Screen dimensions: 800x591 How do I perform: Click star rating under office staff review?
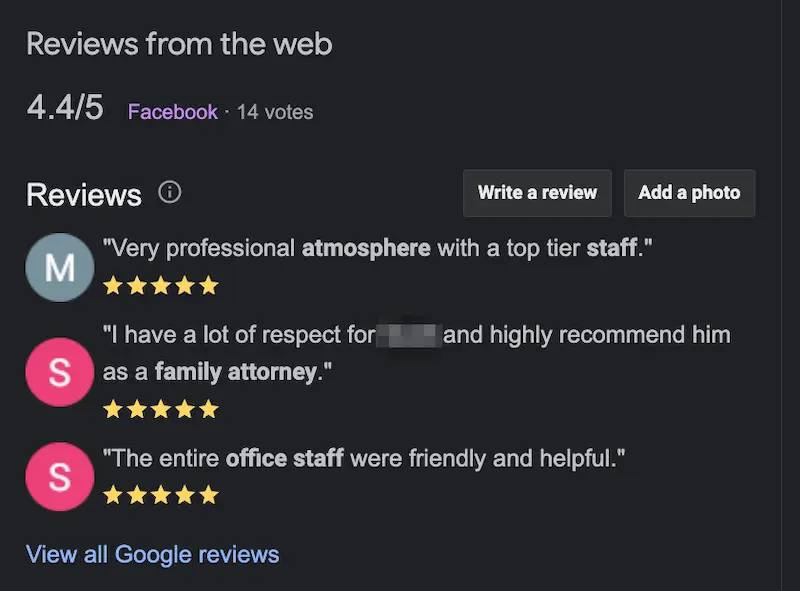click(x=160, y=495)
